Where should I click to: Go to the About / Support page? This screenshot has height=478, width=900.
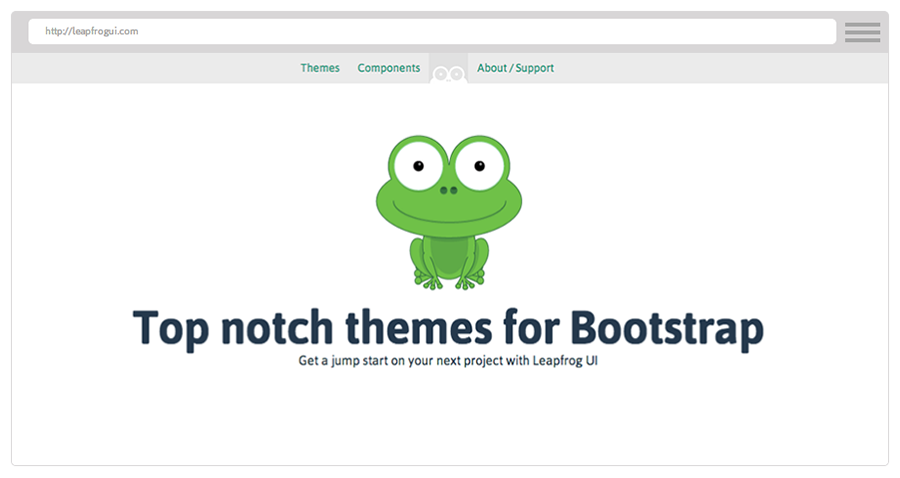[x=515, y=68]
